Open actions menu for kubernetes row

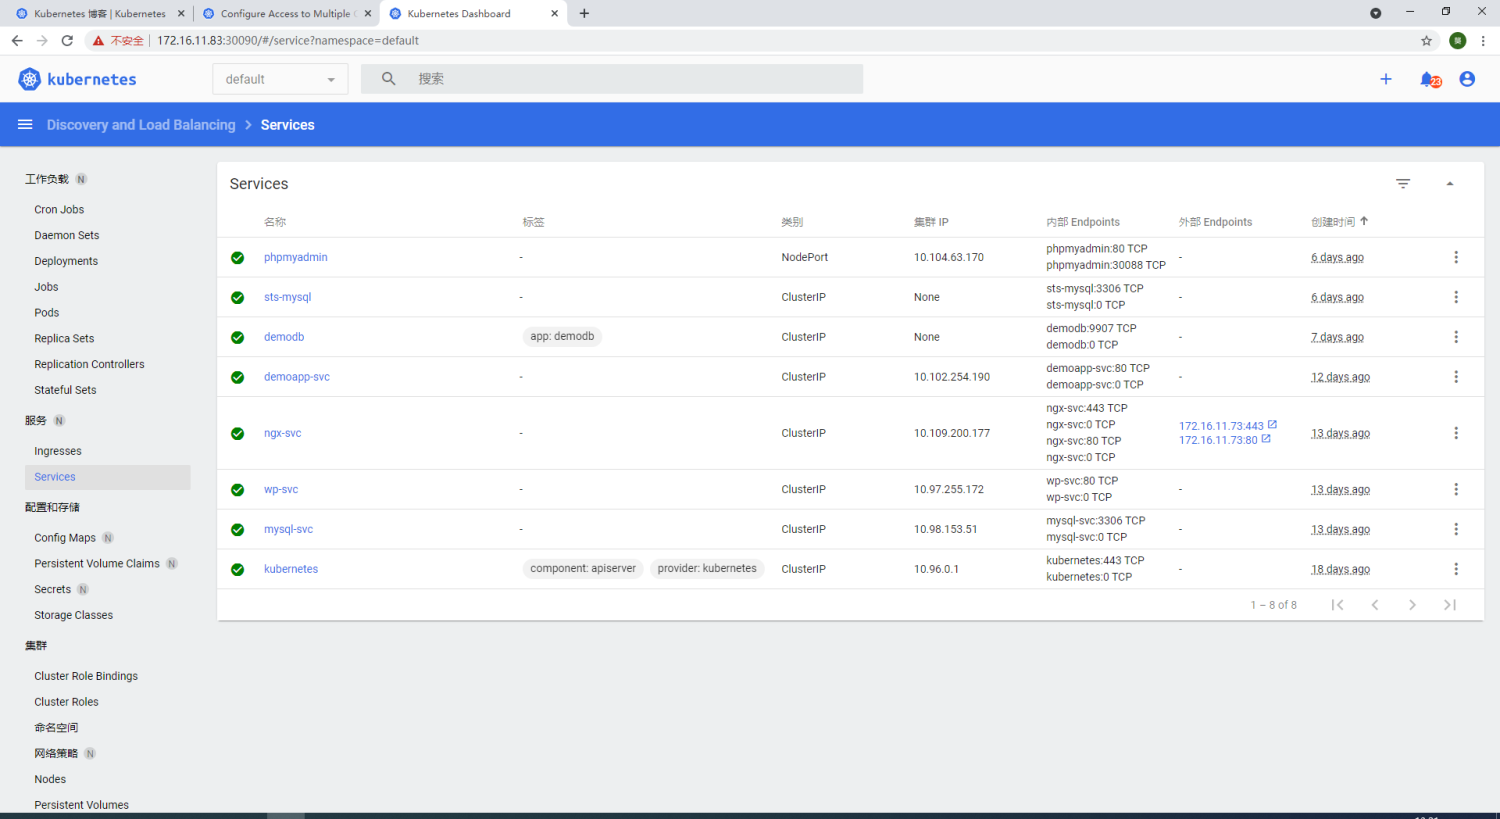[x=1456, y=569]
